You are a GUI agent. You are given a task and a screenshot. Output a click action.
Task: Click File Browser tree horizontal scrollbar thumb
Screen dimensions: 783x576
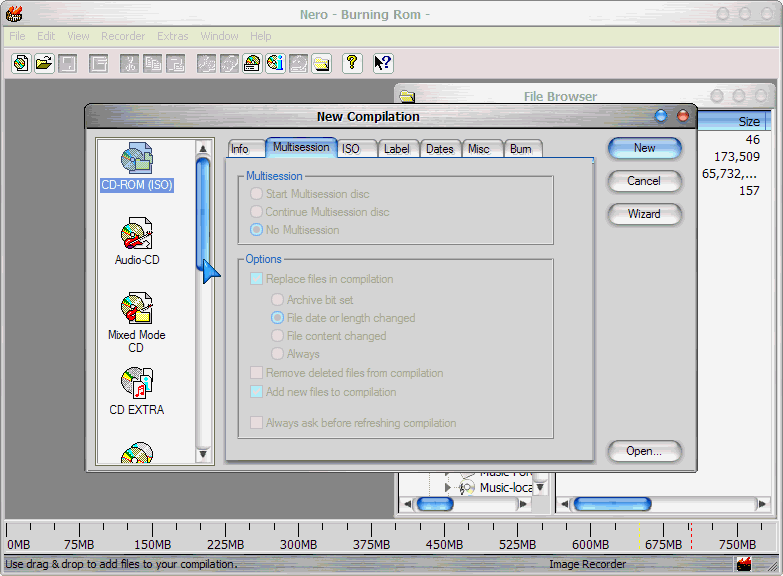[x=435, y=504]
